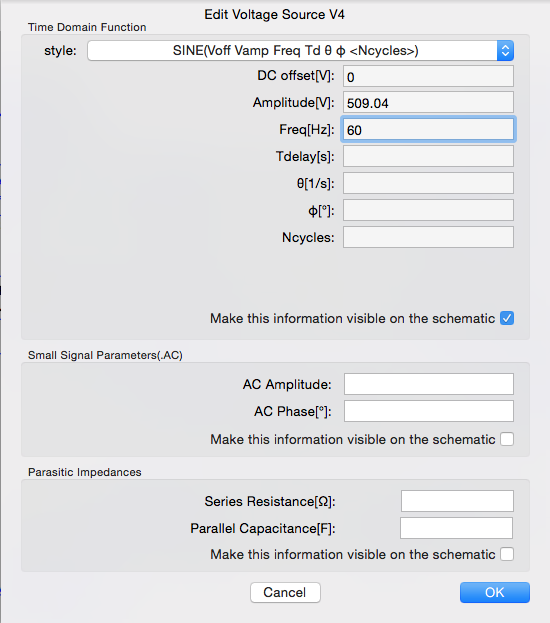Click the Series Resistance[Ω] field
The image size is (550, 623).
coord(457,501)
